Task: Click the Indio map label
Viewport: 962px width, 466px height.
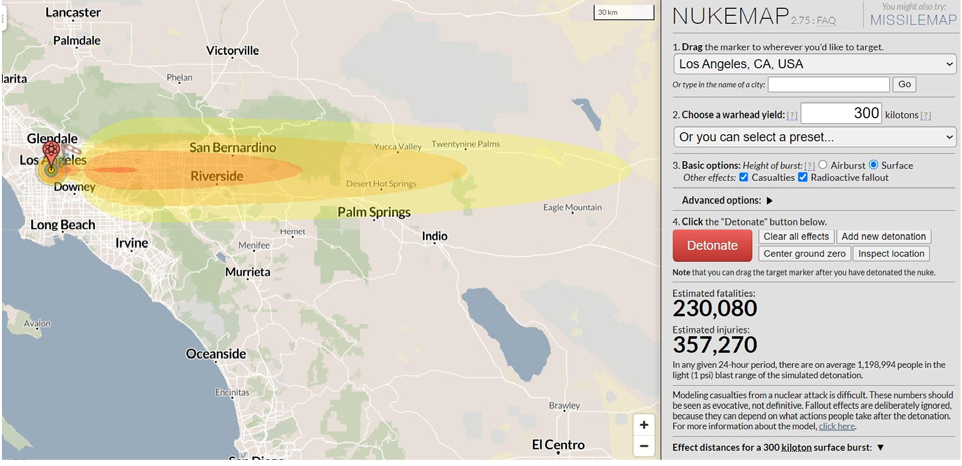Action: (435, 236)
